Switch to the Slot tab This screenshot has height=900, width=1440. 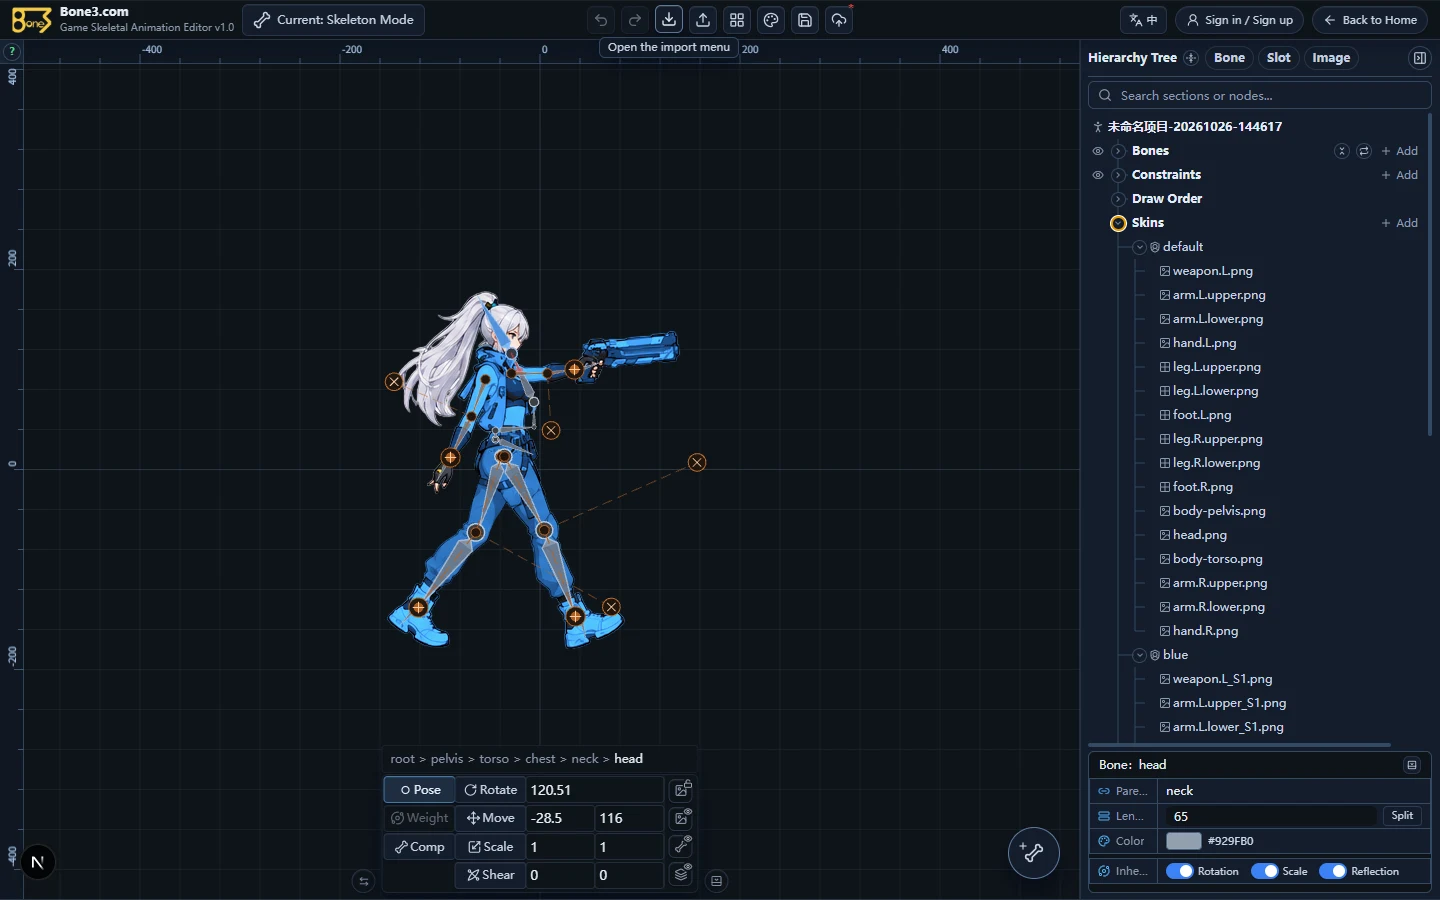(1278, 58)
